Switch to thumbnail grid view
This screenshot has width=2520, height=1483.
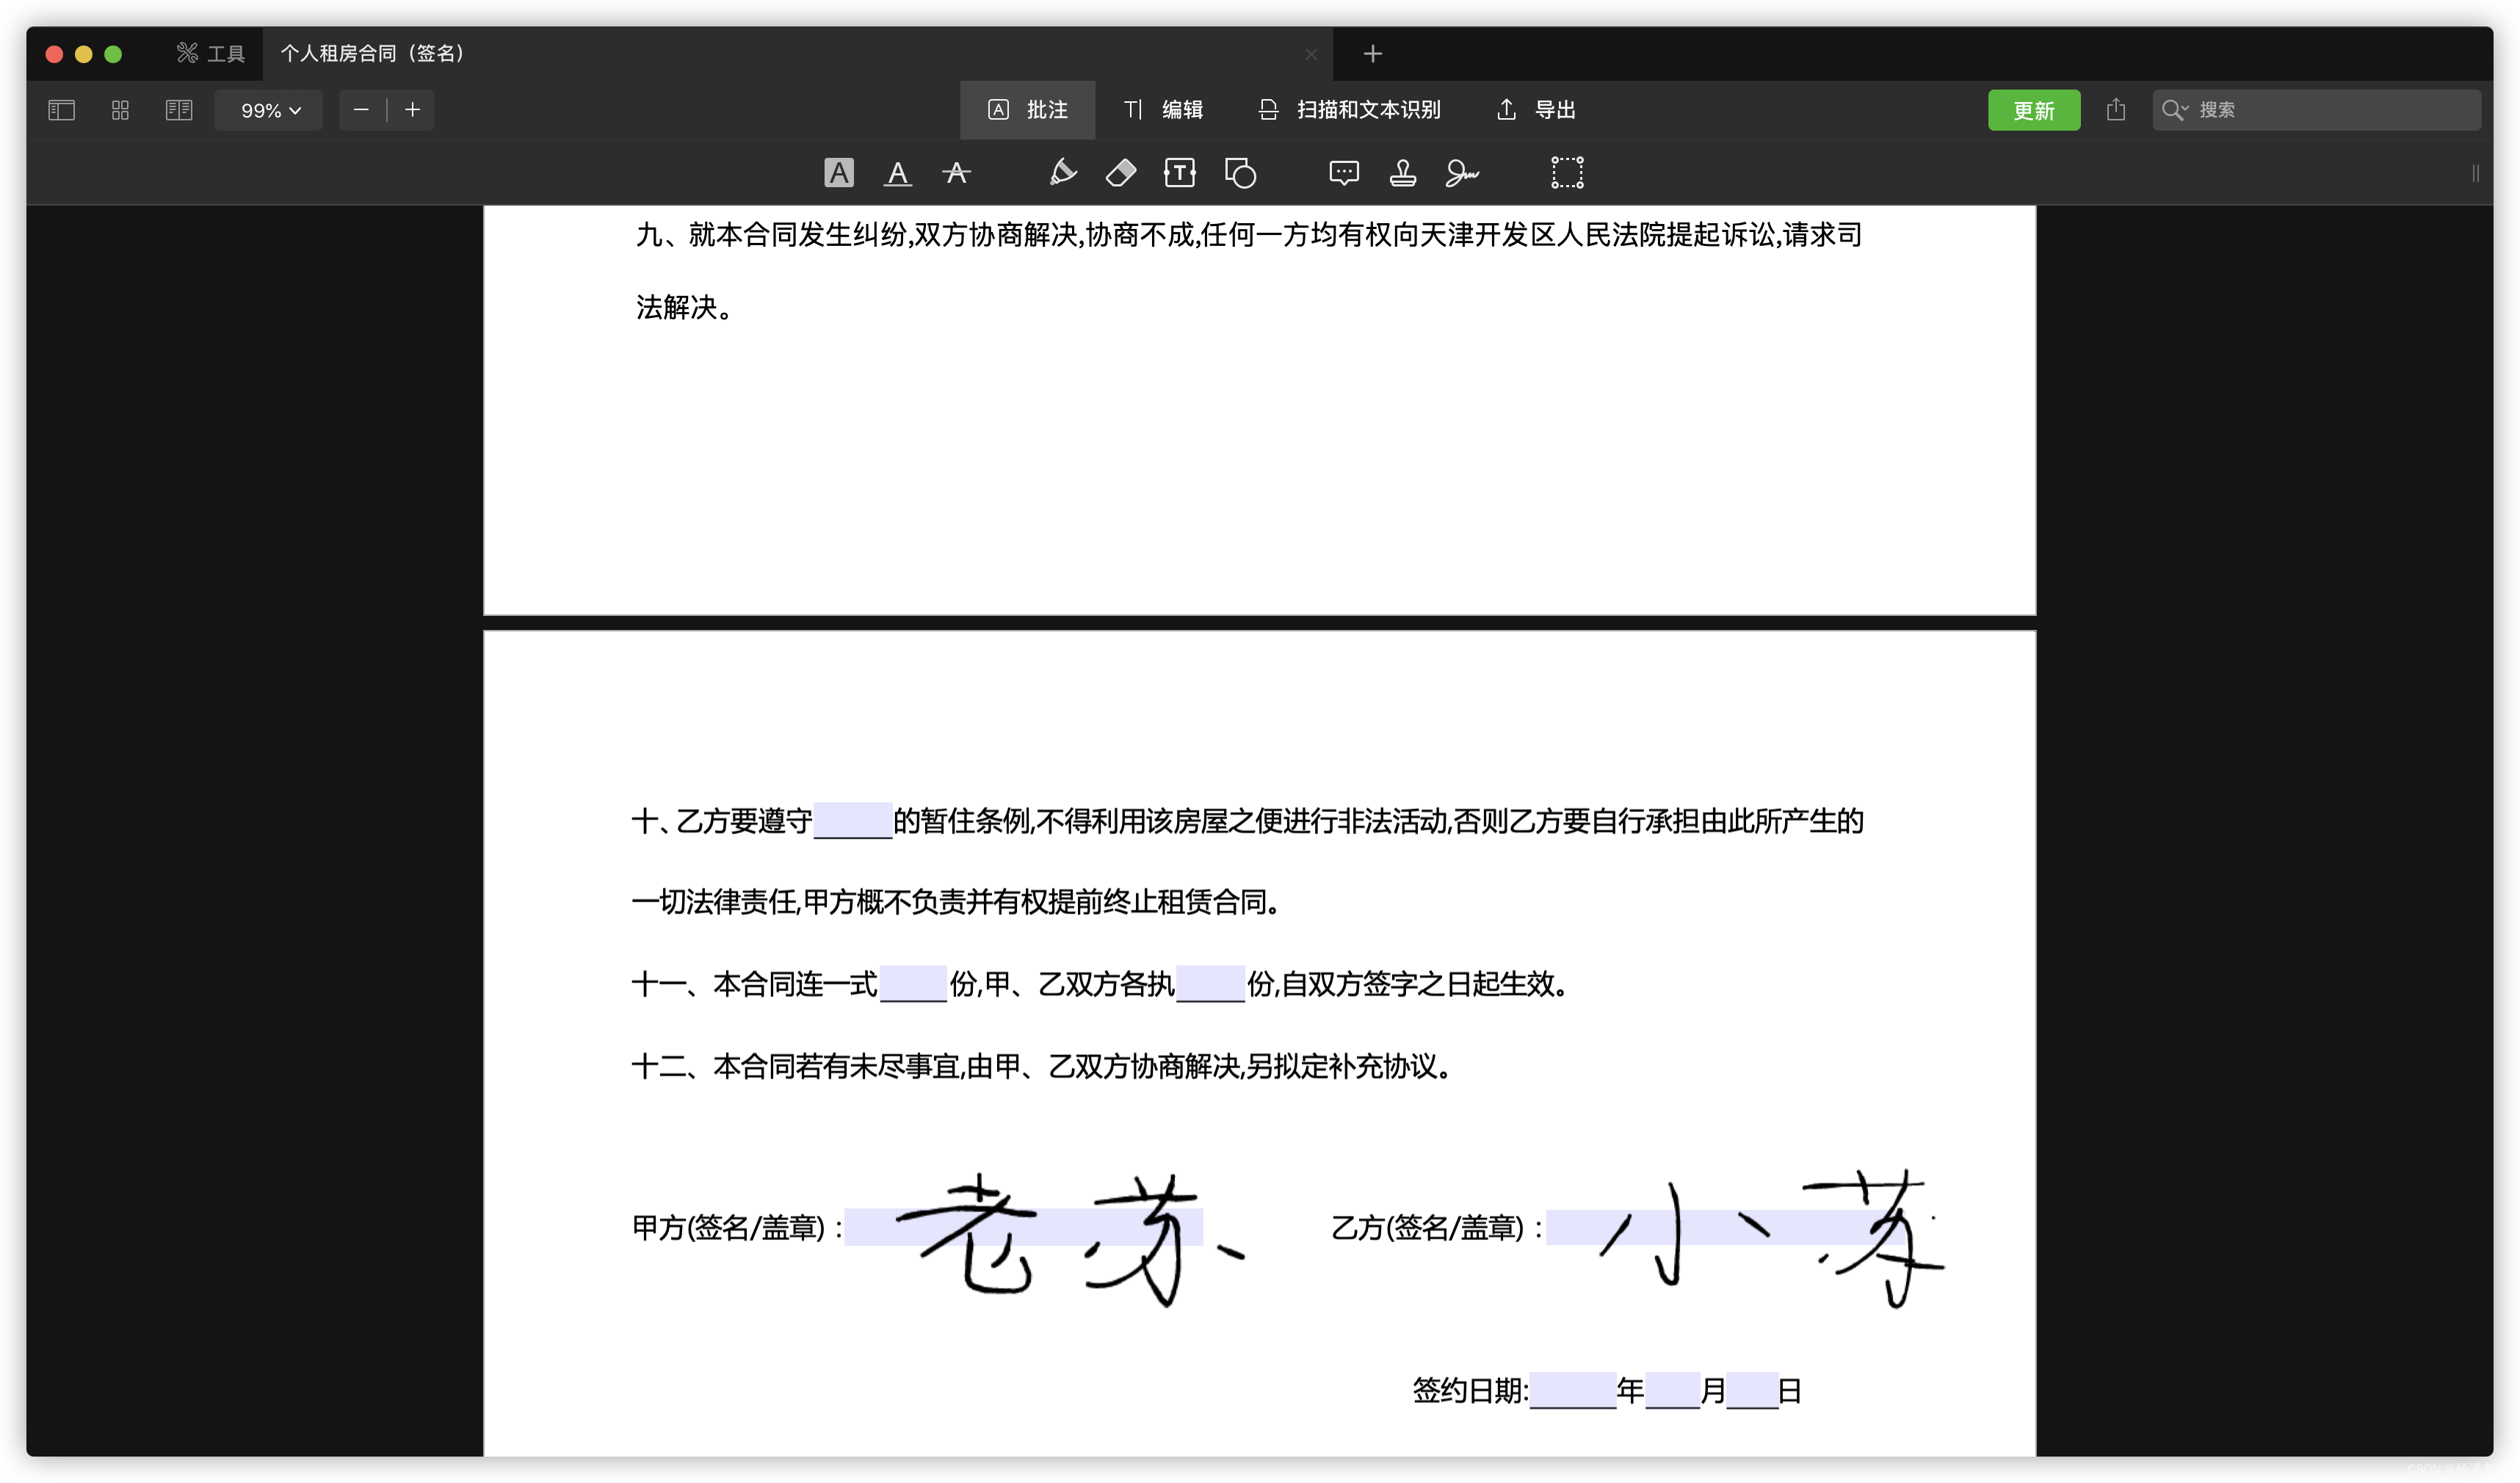[120, 110]
